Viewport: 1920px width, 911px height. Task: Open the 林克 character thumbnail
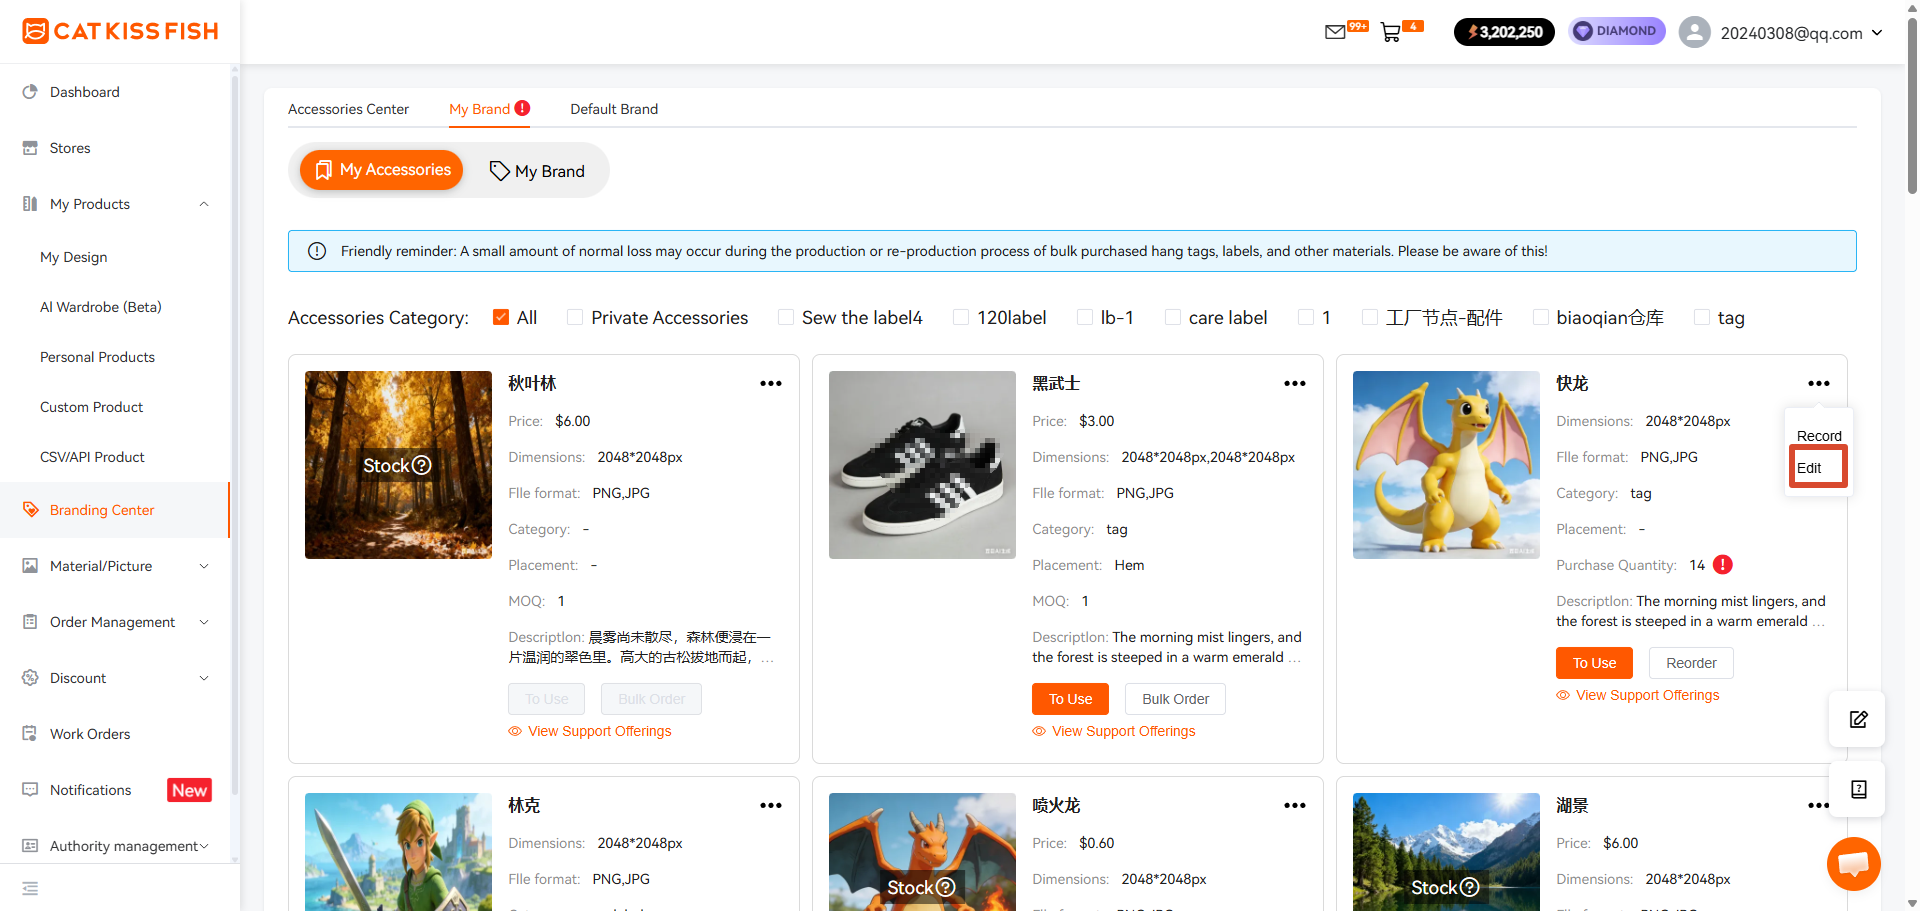pyautogui.click(x=398, y=852)
